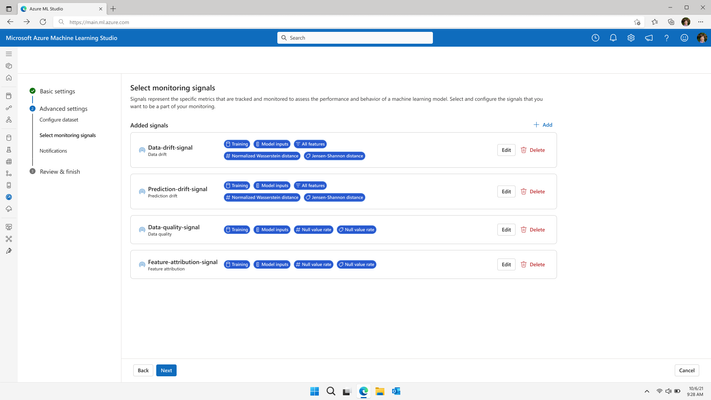This screenshot has height=400, width=711.
Task: Open taskbar search magnifier
Action: [x=331, y=391]
